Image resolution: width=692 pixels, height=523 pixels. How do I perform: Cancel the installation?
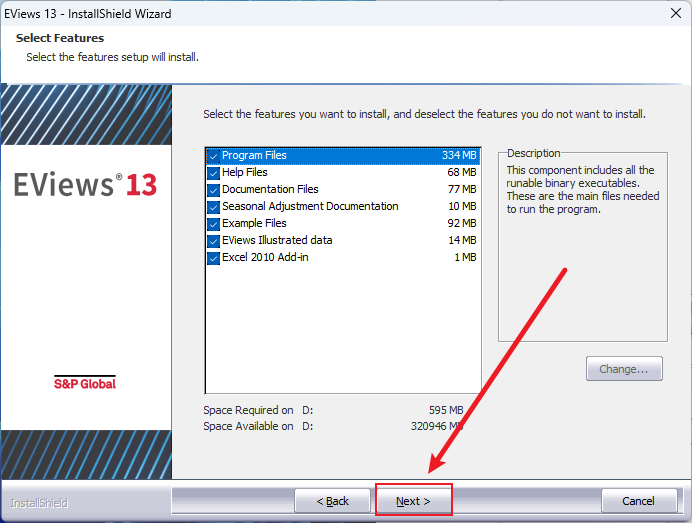(x=639, y=501)
